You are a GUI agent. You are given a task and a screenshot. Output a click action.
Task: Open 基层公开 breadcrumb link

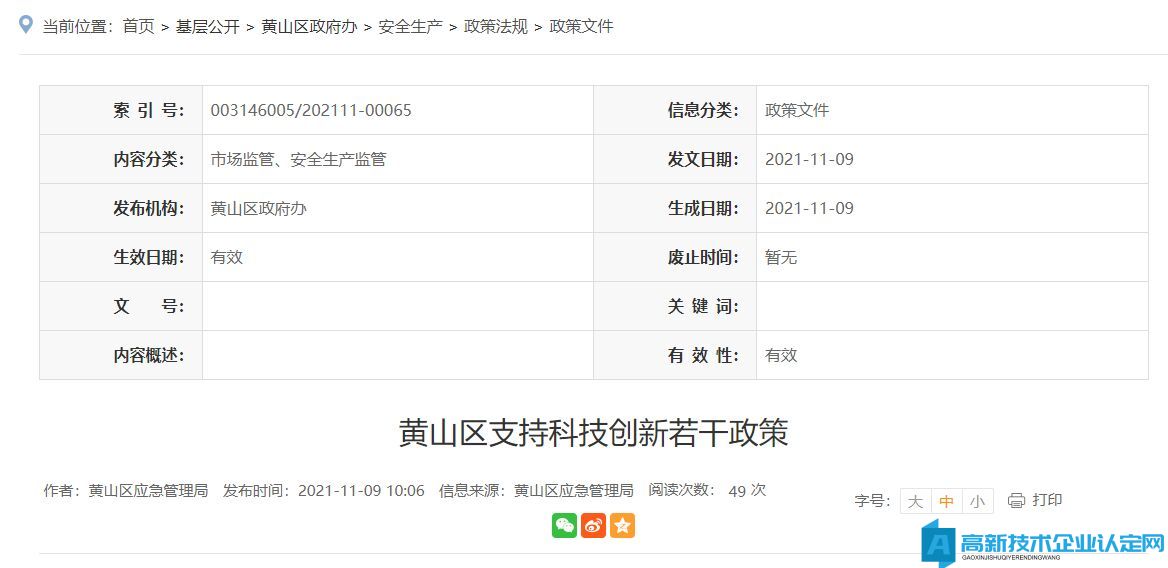[208, 27]
